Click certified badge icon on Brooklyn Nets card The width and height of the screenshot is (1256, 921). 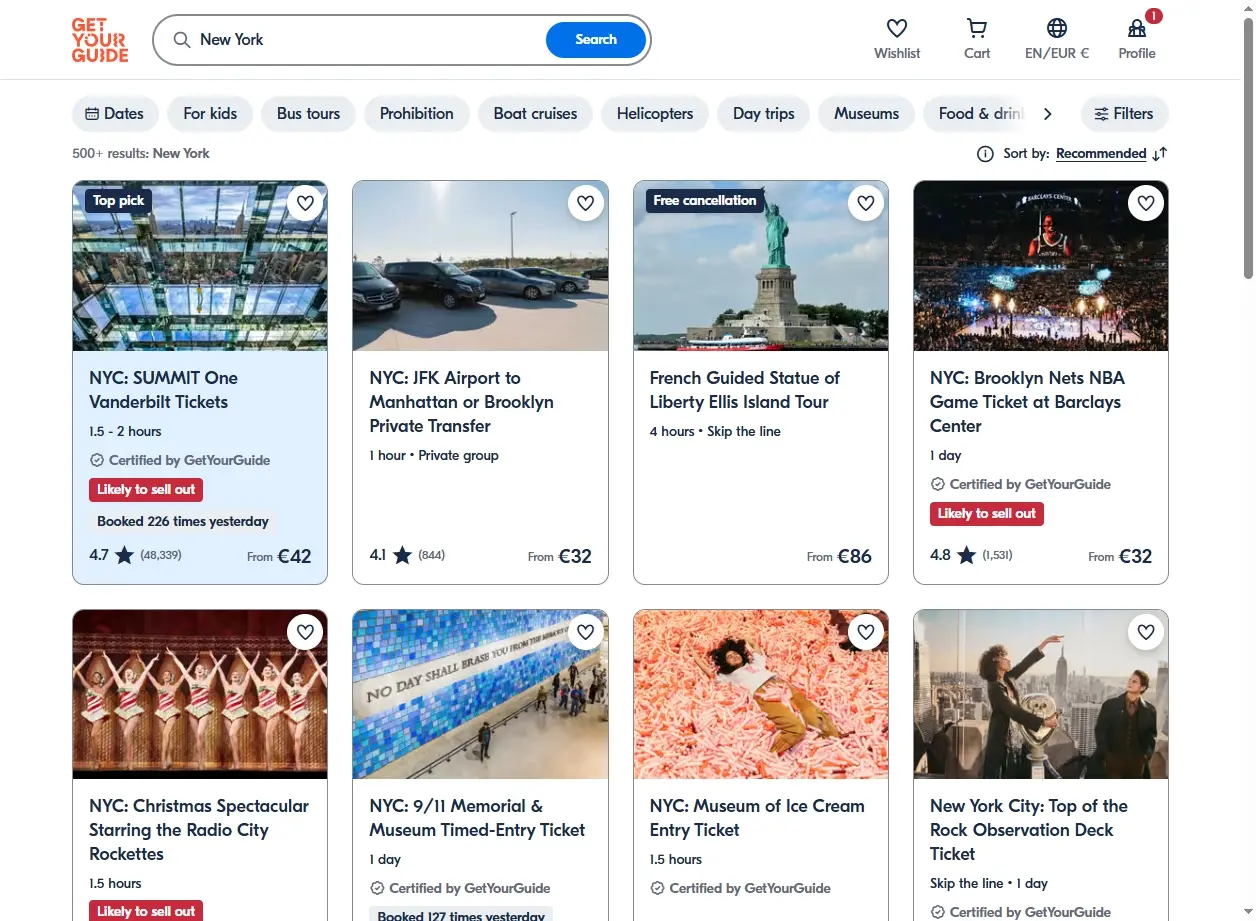pos(938,485)
